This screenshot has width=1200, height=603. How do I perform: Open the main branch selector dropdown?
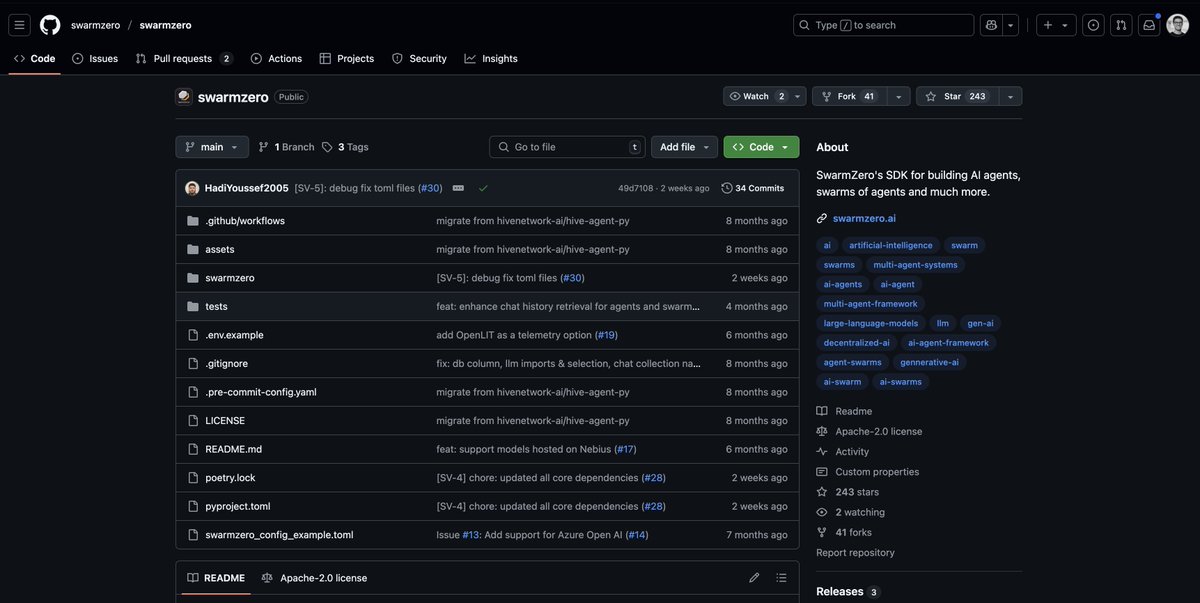pyautogui.click(x=212, y=147)
